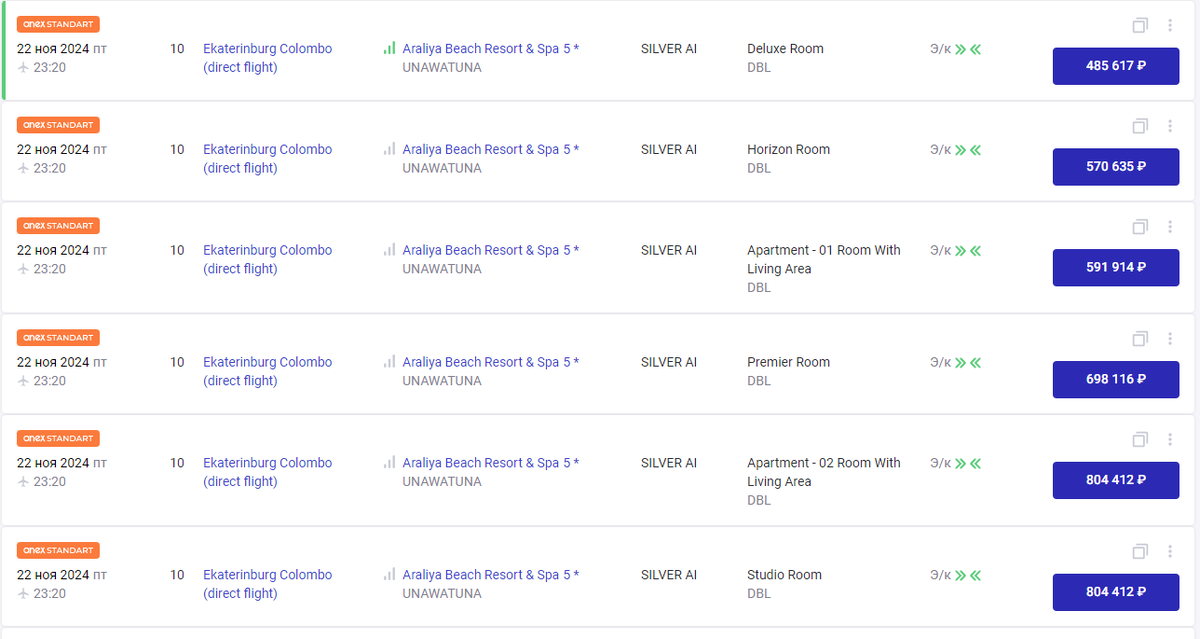Click hotel rating bars in Horizon Room row
This screenshot has height=639, width=1200.
389,149
